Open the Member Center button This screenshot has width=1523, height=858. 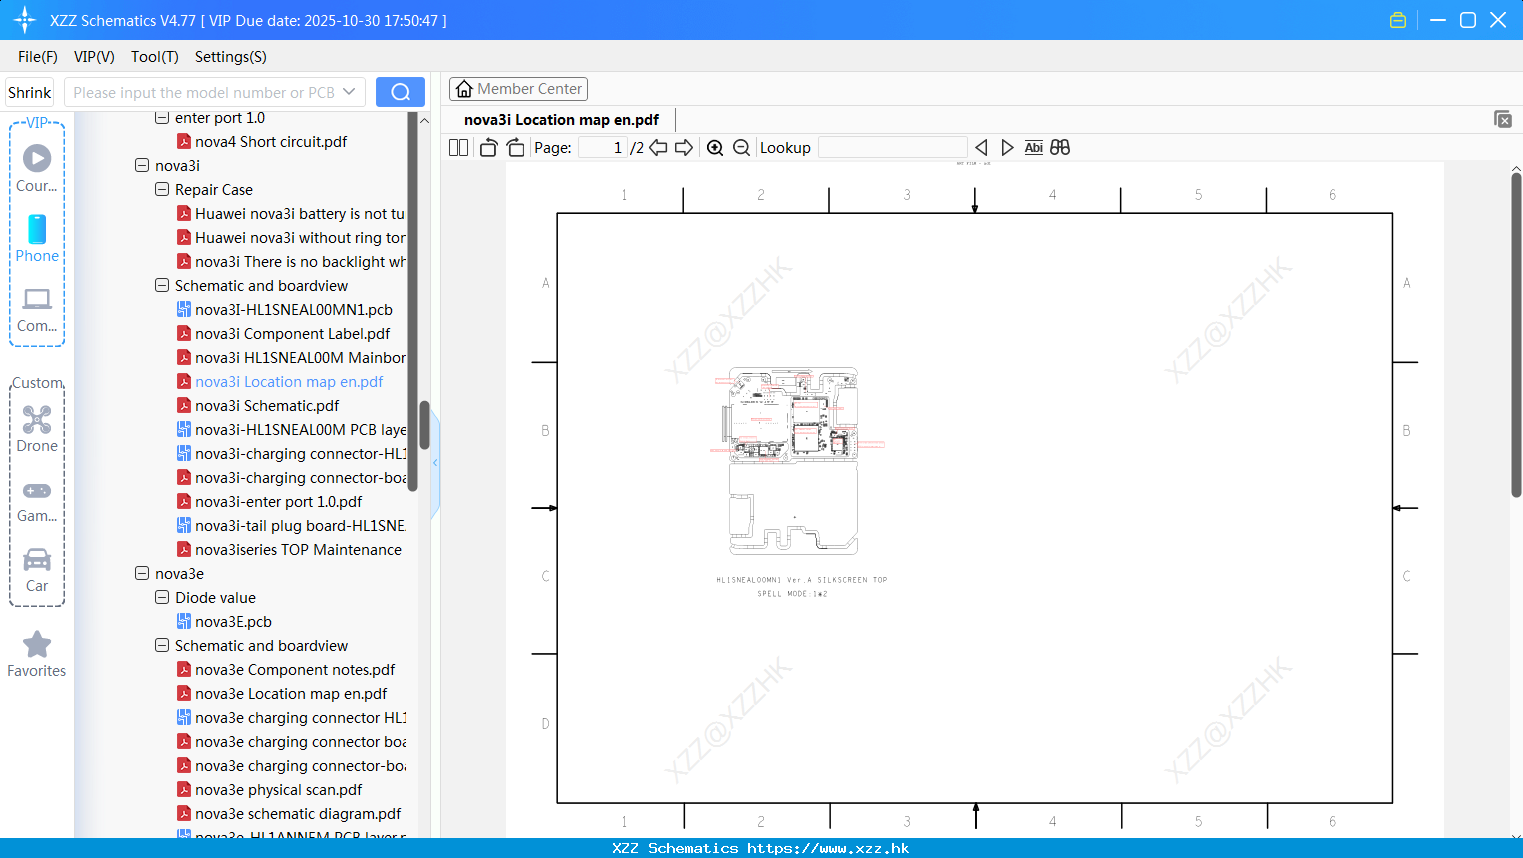[x=518, y=89]
